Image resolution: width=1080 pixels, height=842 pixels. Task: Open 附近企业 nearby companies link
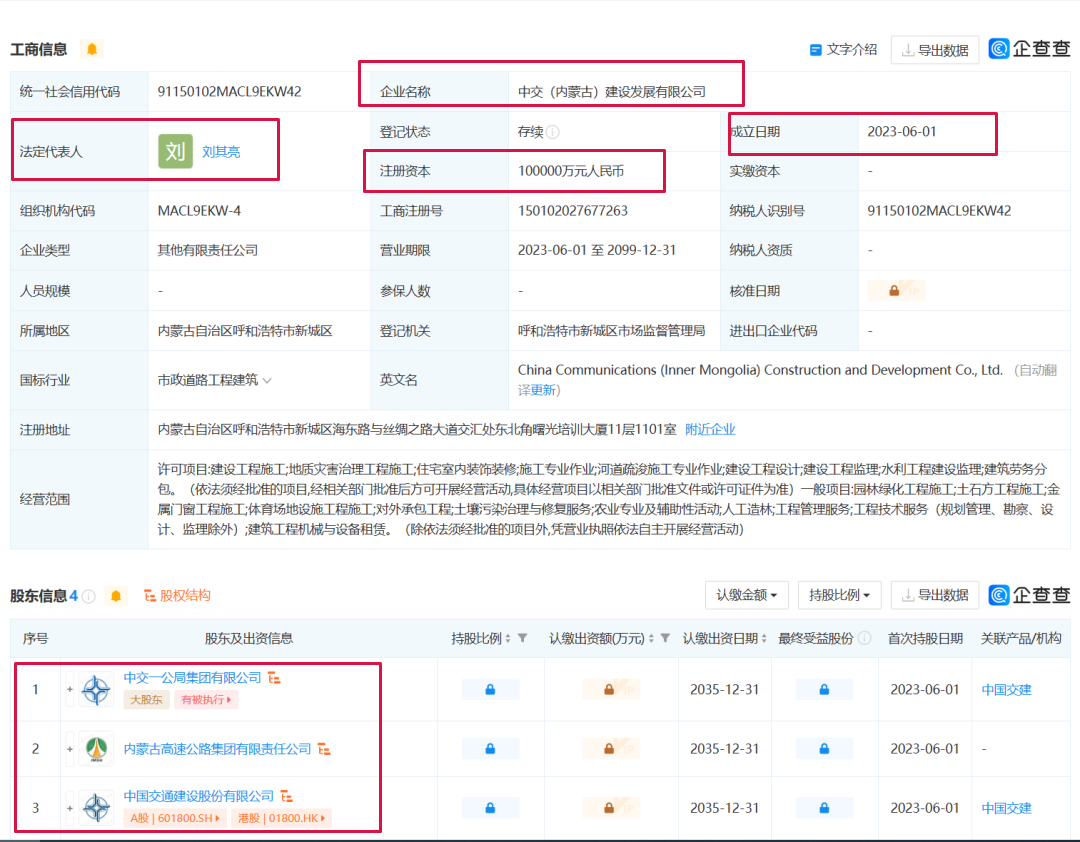710,429
